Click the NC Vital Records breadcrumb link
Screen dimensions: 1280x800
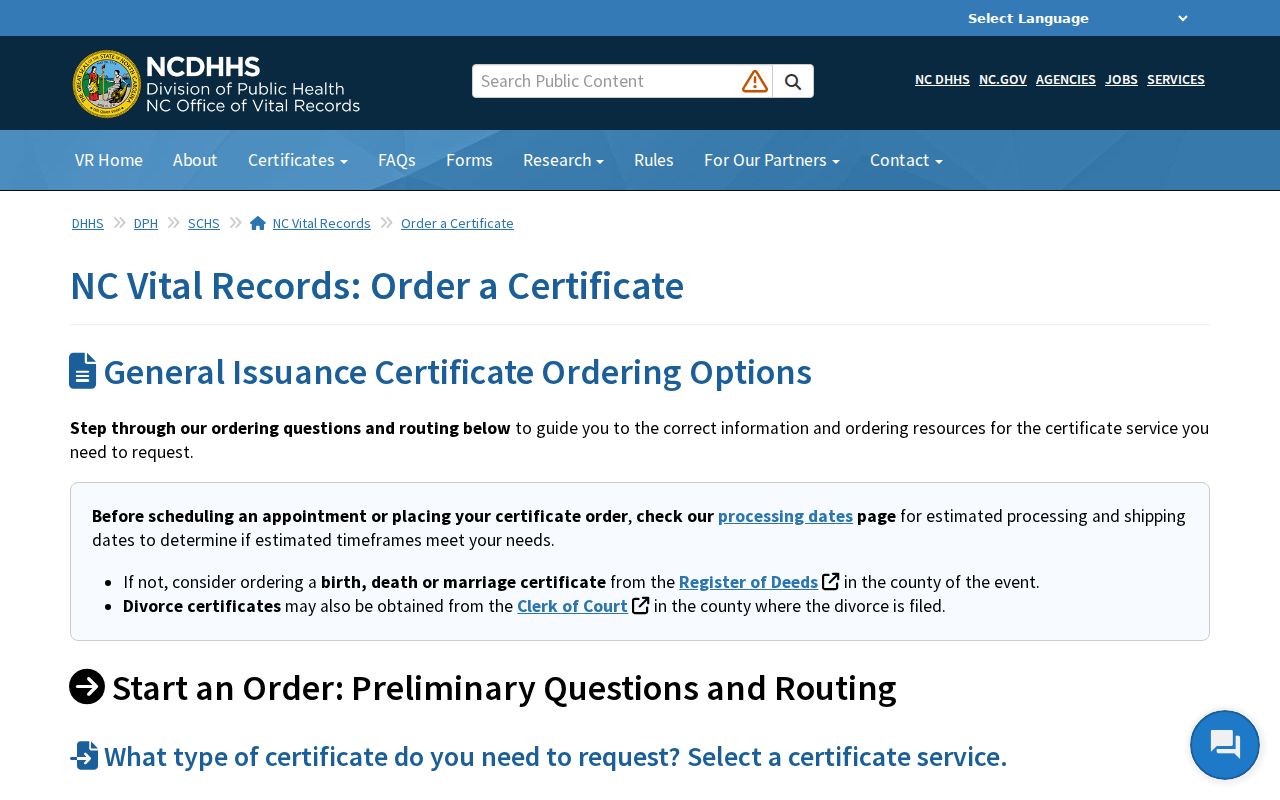pos(322,223)
